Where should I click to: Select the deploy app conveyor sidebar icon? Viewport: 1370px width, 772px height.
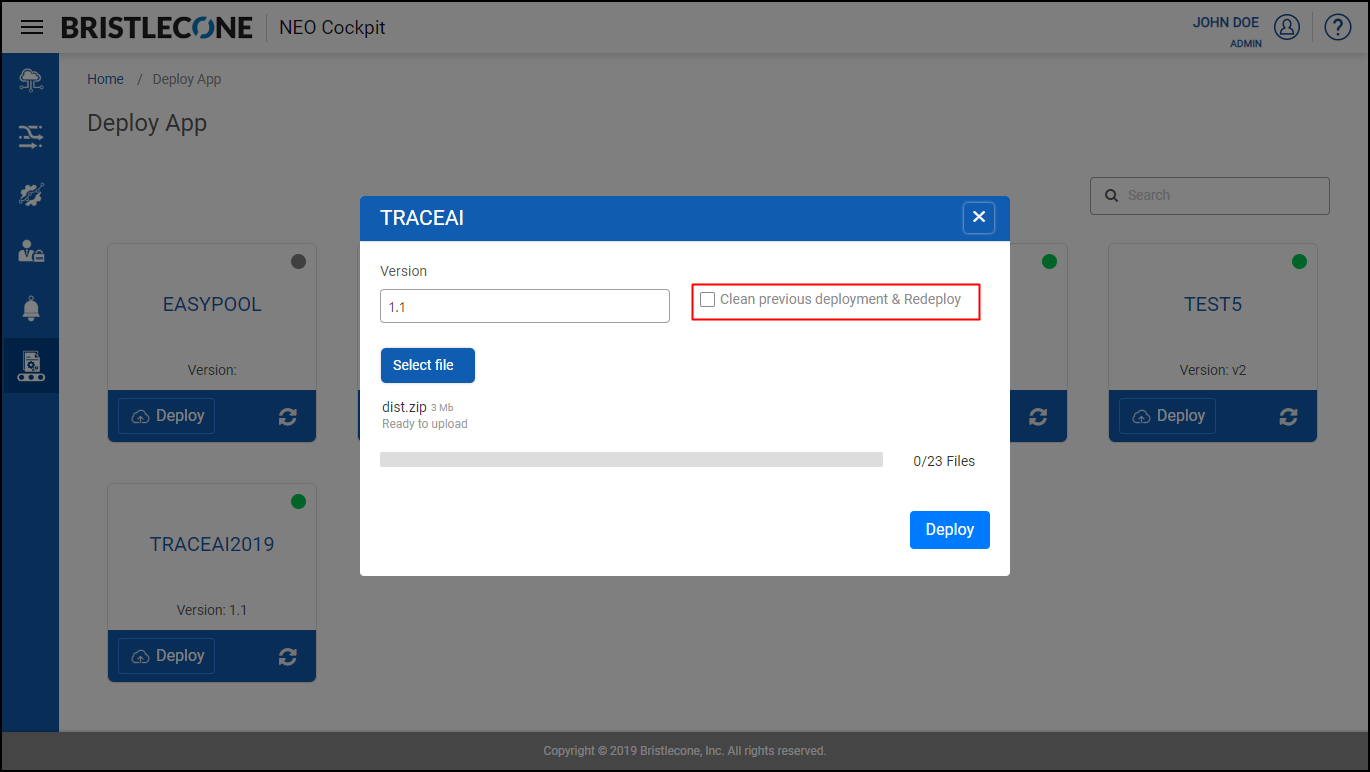(31, 366)
